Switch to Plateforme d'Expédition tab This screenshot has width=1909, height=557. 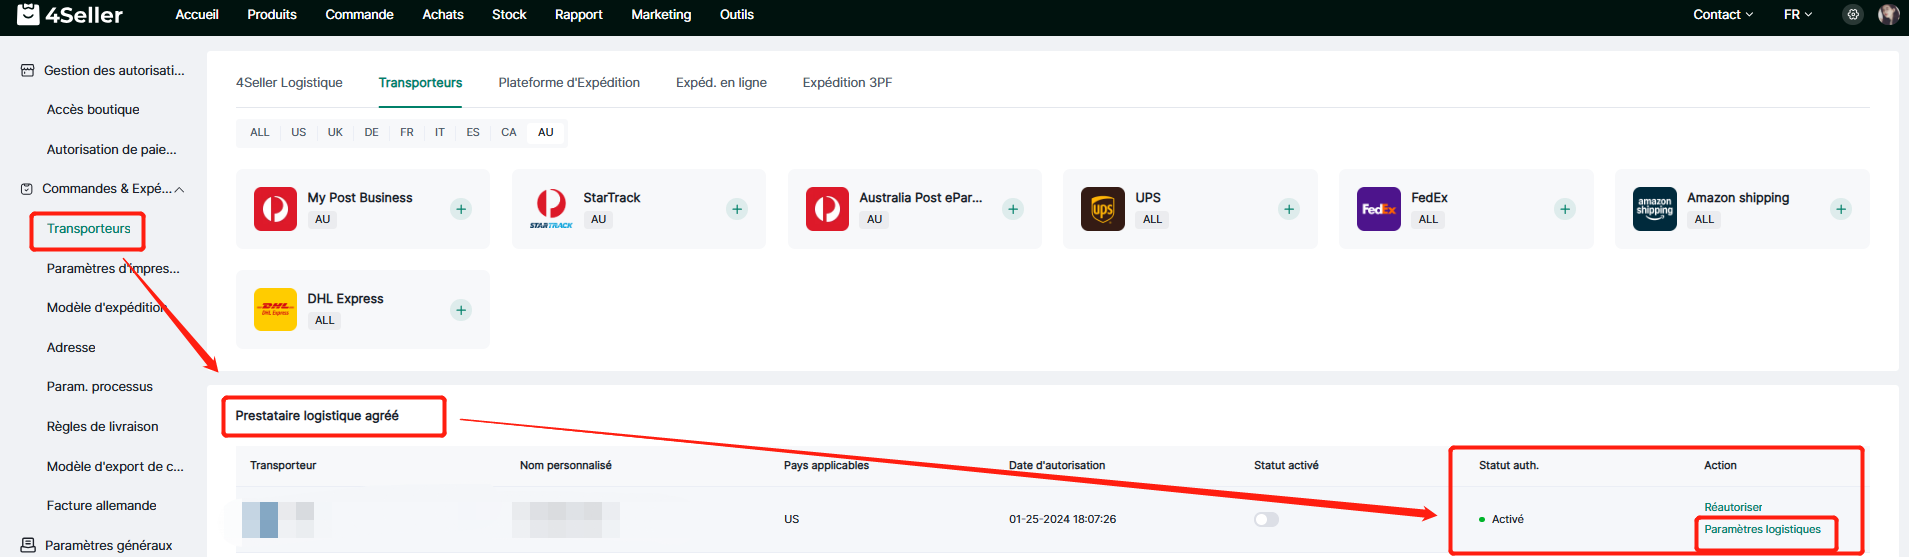click(x=569, y=83)
